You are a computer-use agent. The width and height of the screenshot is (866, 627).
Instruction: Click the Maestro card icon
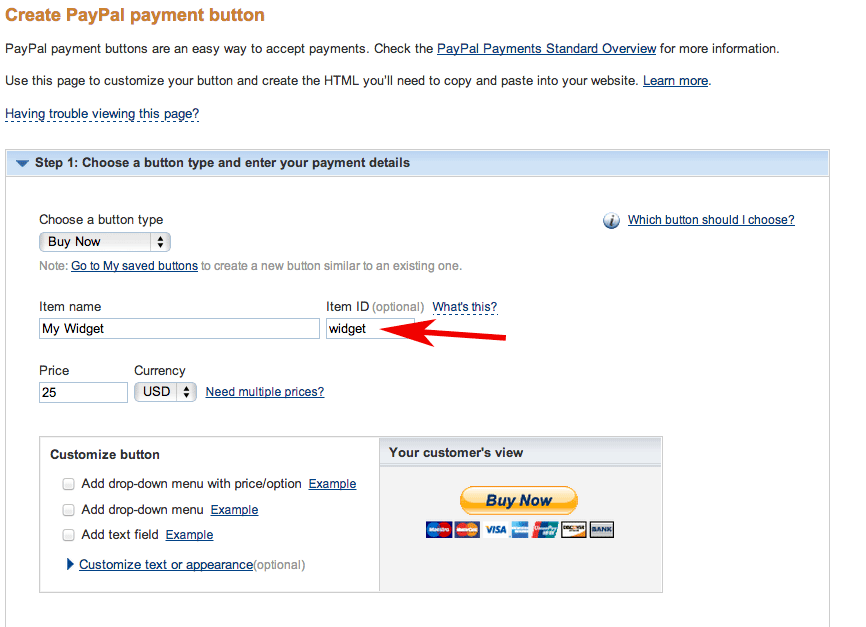439,530
